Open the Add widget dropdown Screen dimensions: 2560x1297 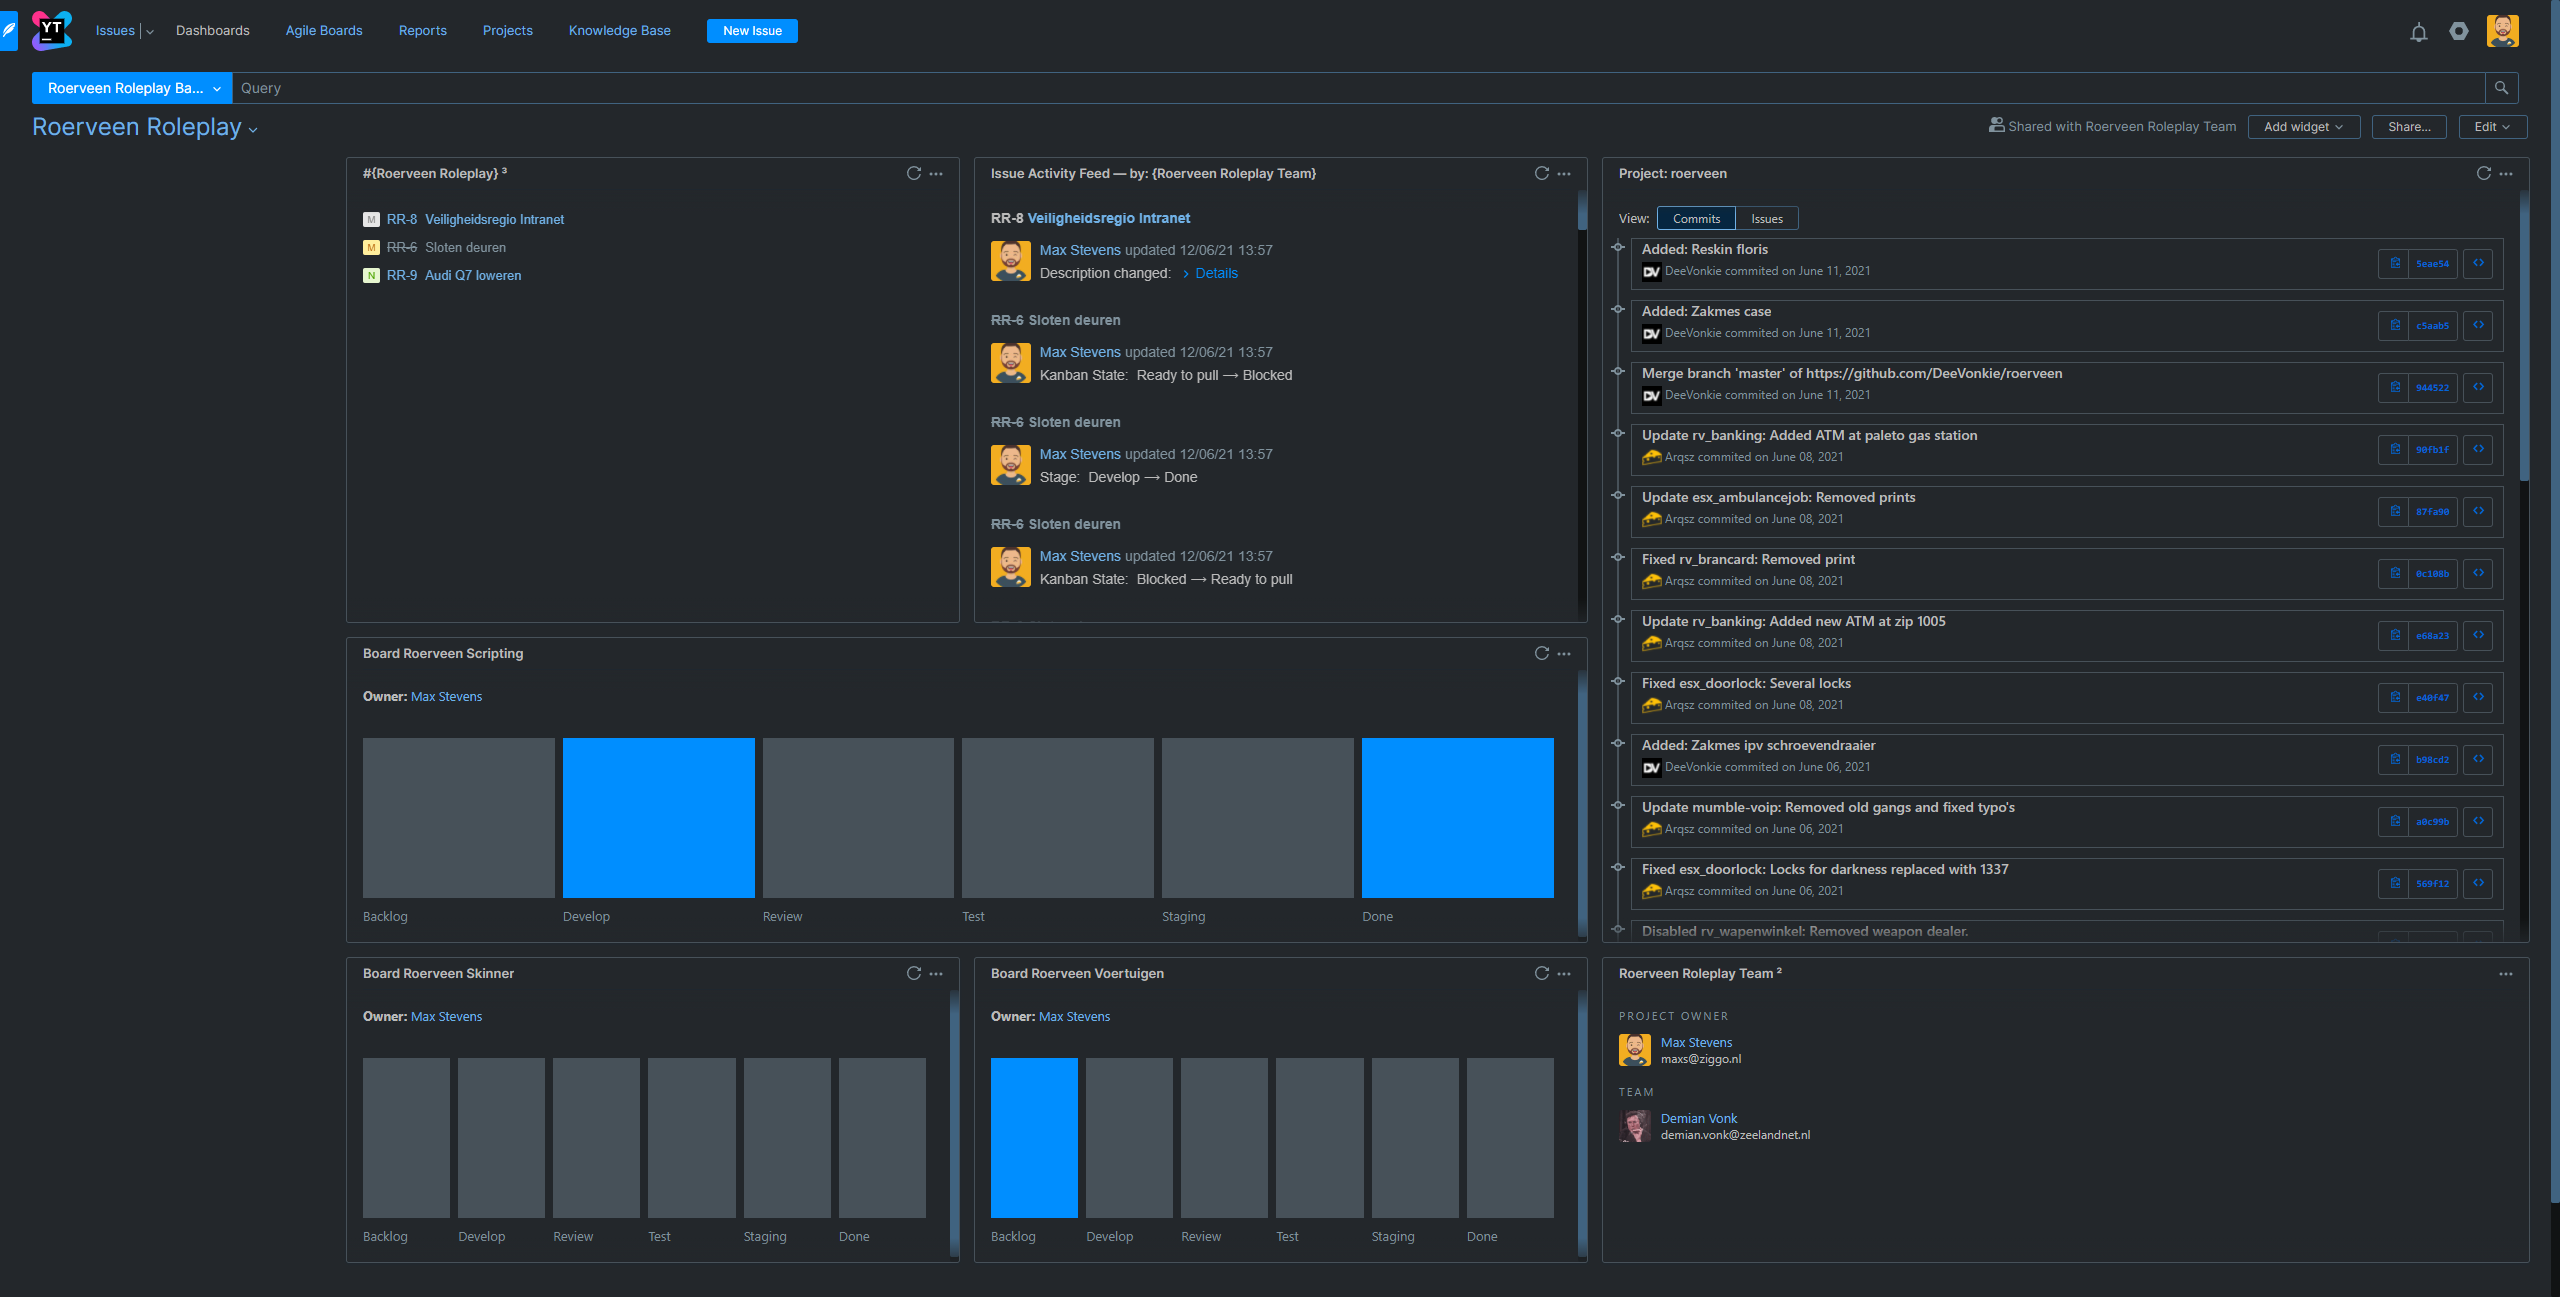point(2303,127)
